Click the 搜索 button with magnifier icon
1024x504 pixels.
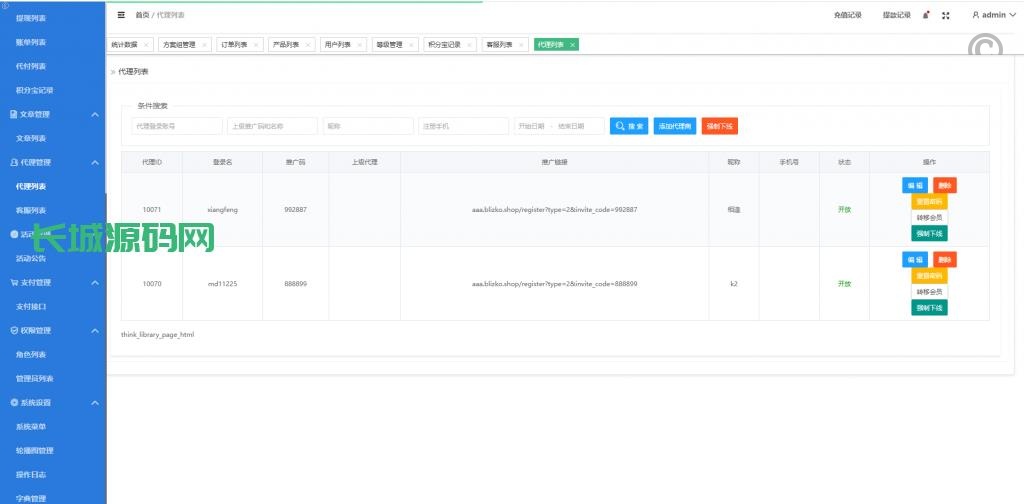(629, 126)
